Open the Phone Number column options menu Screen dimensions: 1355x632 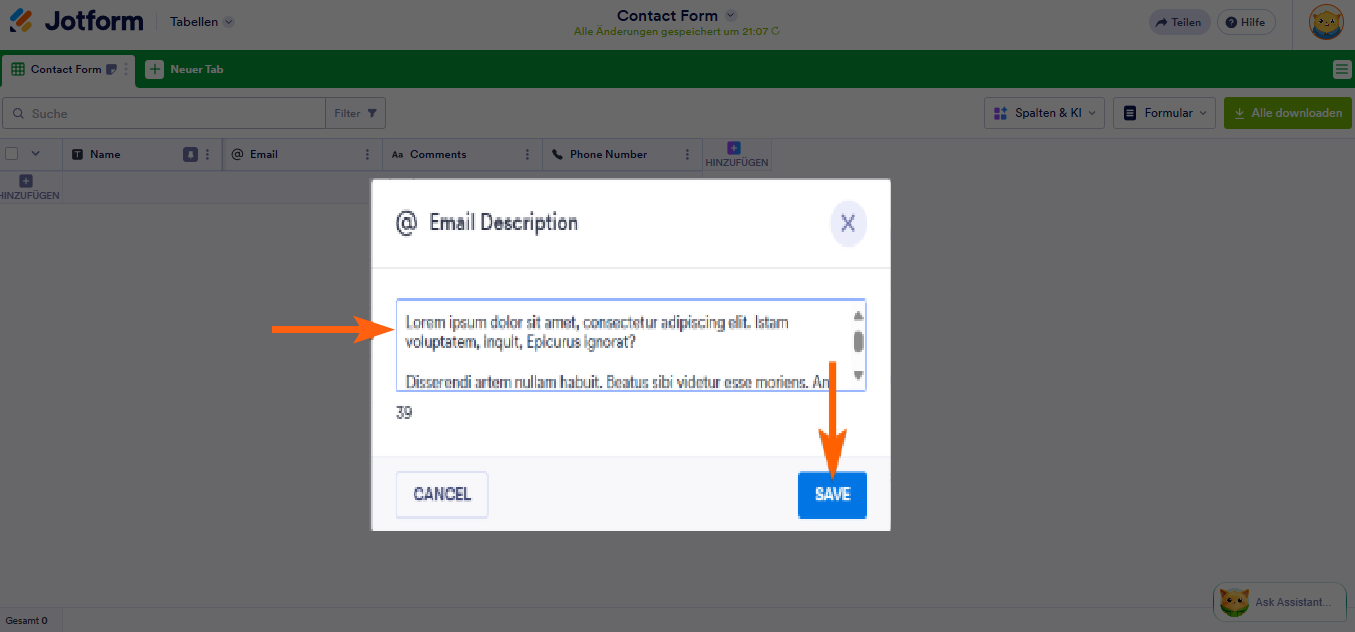tap(688, 155)
